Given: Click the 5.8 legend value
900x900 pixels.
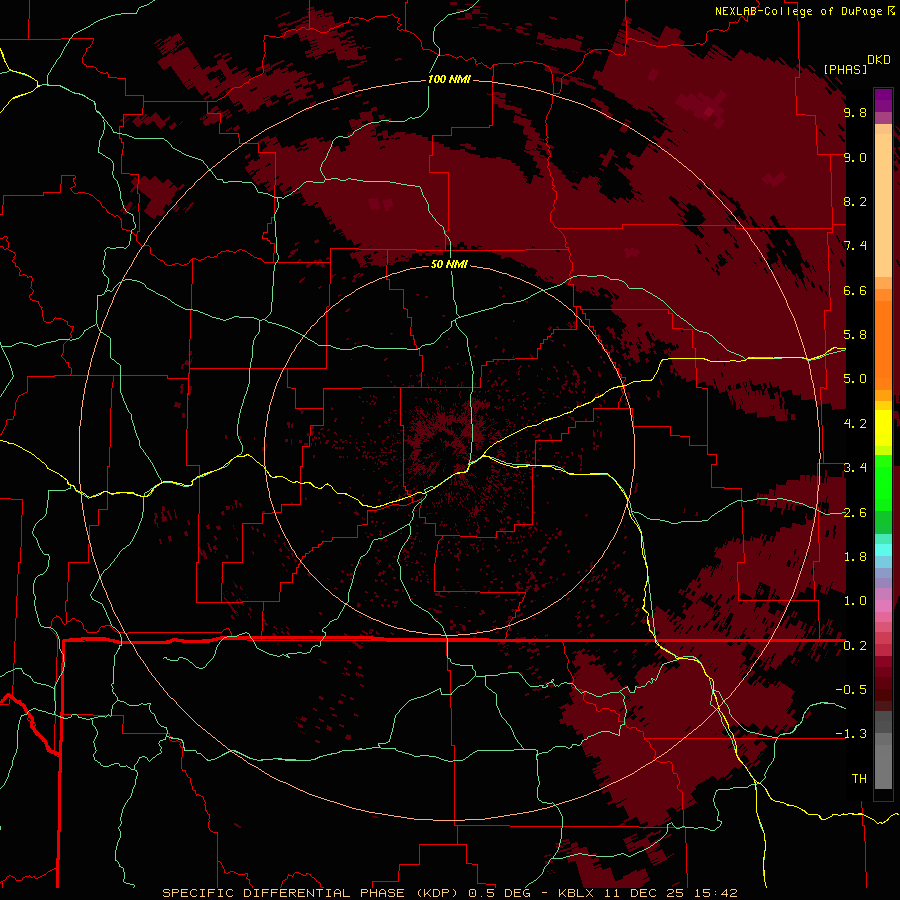Looking at the screenshot, I should pos(855,335).
